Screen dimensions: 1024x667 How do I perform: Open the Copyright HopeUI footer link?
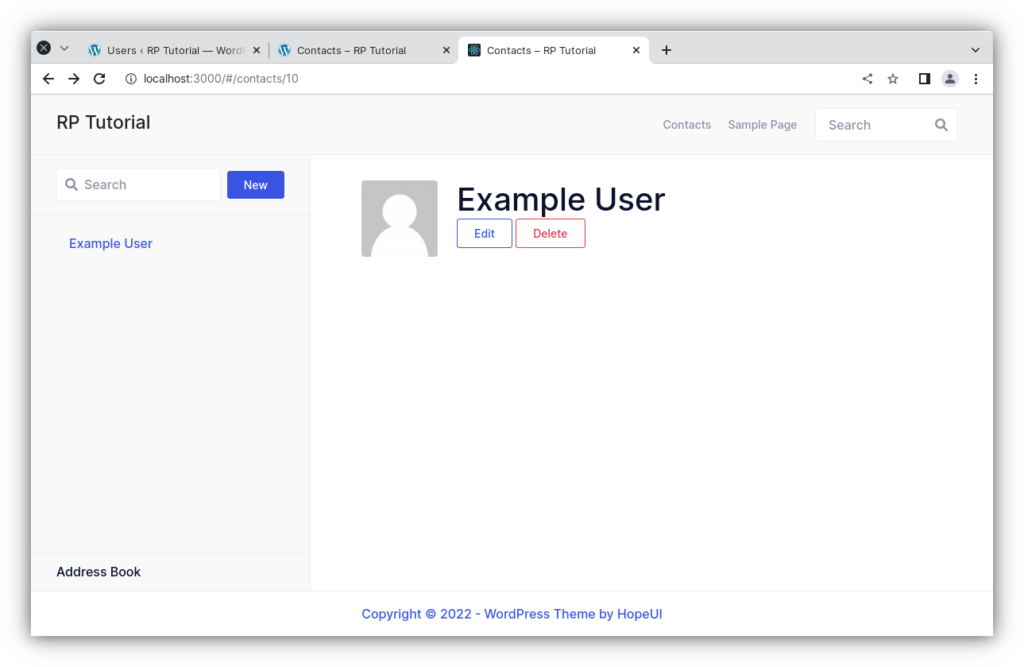[512, 614]
